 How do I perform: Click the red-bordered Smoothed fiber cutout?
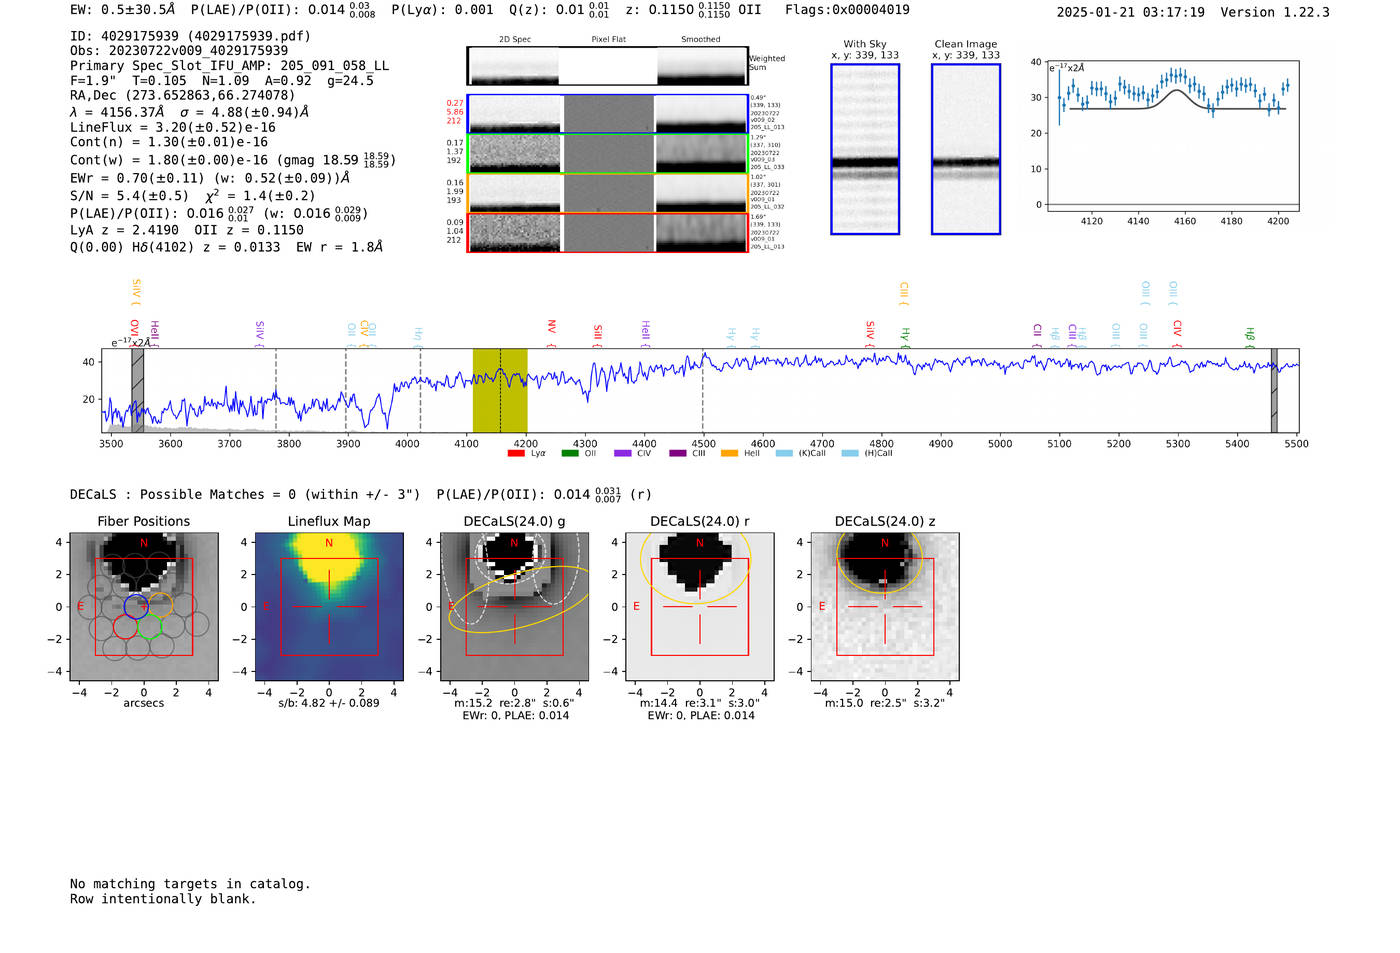pyautogui.click(x=701, y=233)
